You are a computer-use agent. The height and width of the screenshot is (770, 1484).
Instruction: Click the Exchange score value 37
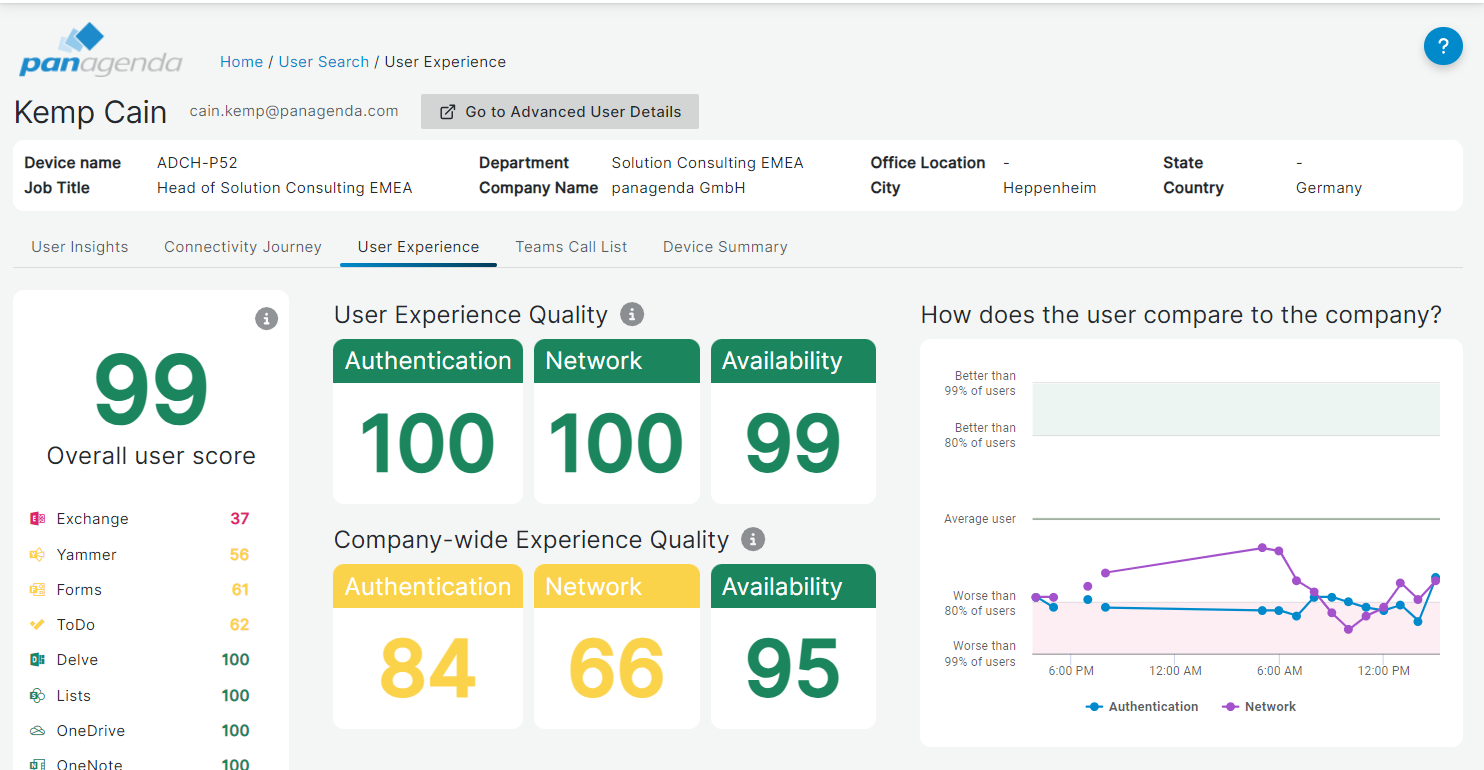[x=240, y=519]
